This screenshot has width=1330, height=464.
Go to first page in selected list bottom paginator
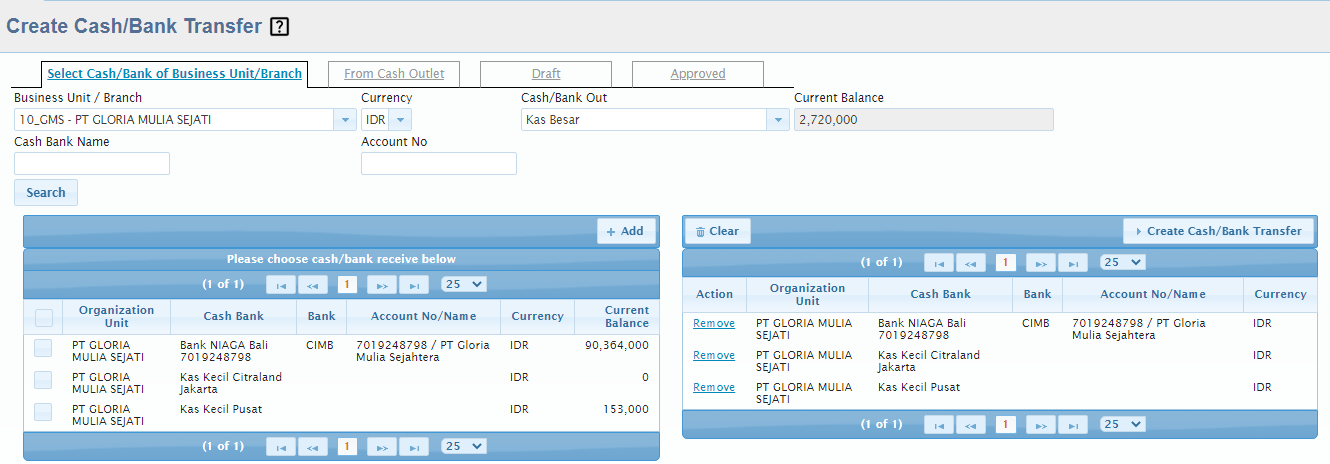tap(939, 425)
